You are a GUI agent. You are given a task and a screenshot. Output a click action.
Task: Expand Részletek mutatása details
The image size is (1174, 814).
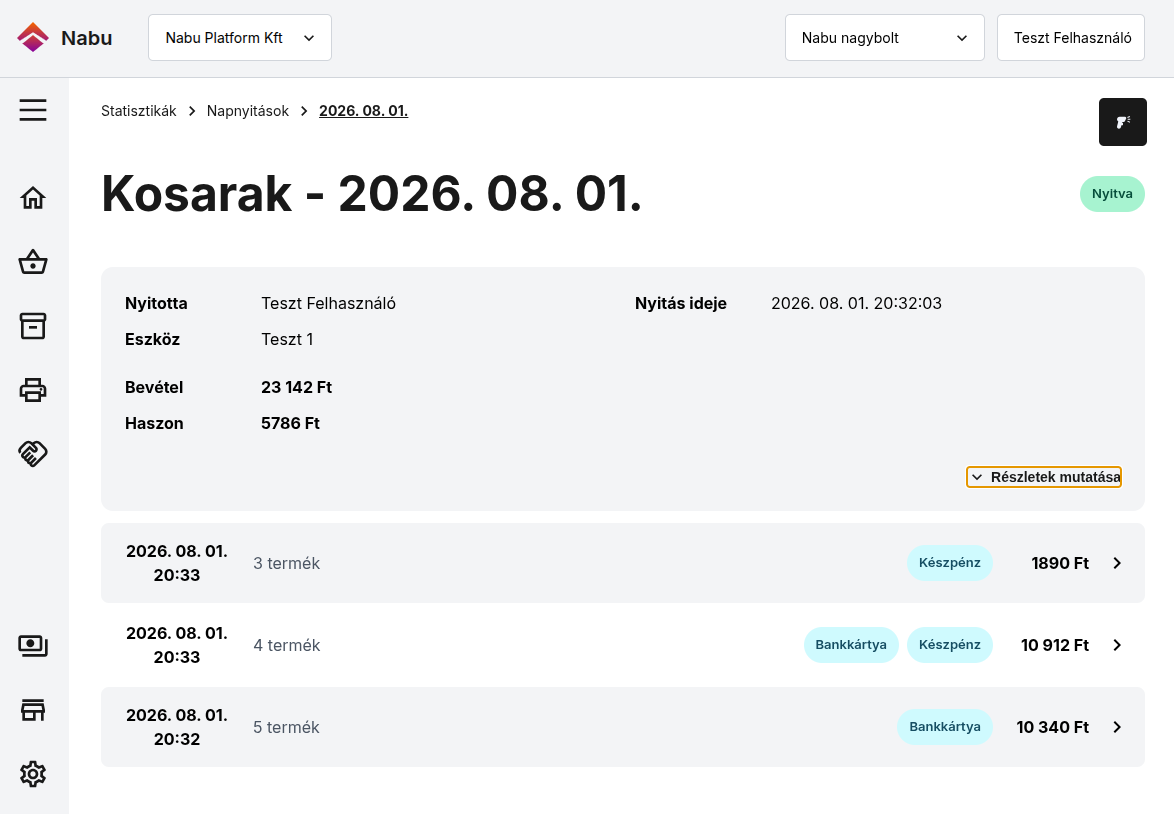coord(1044,477)
